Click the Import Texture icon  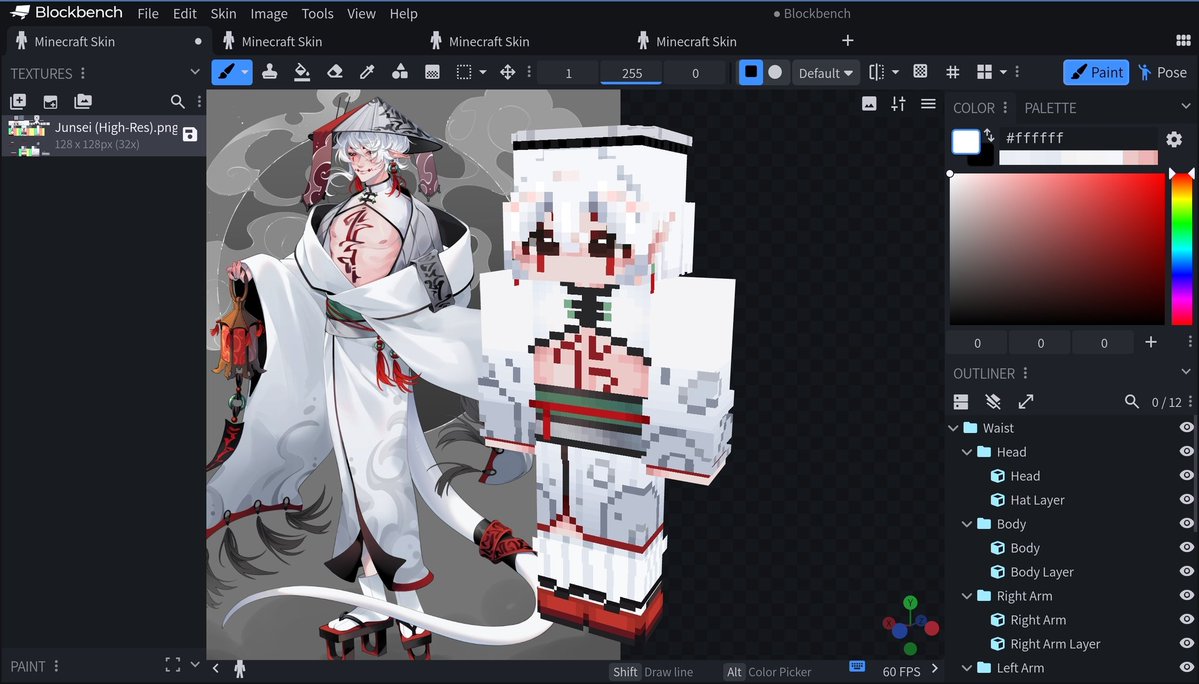[50, 102]
